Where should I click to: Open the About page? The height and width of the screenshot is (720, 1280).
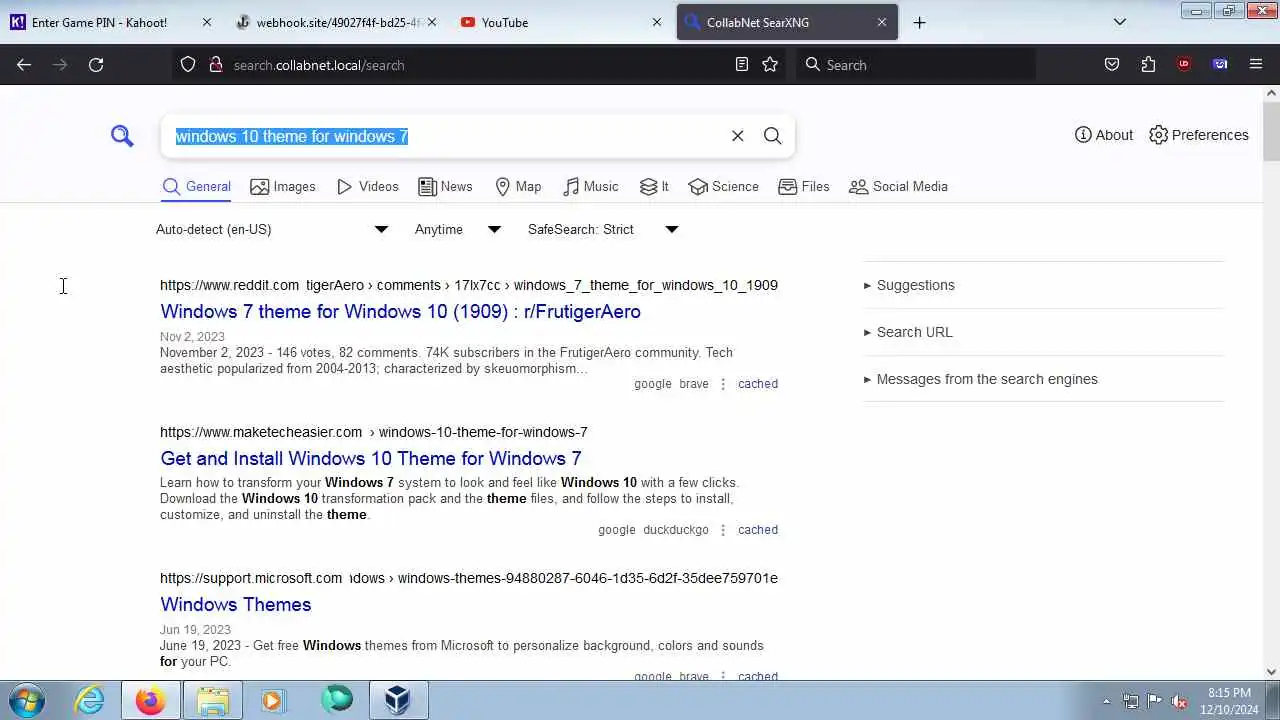(x=1104, y=135)
